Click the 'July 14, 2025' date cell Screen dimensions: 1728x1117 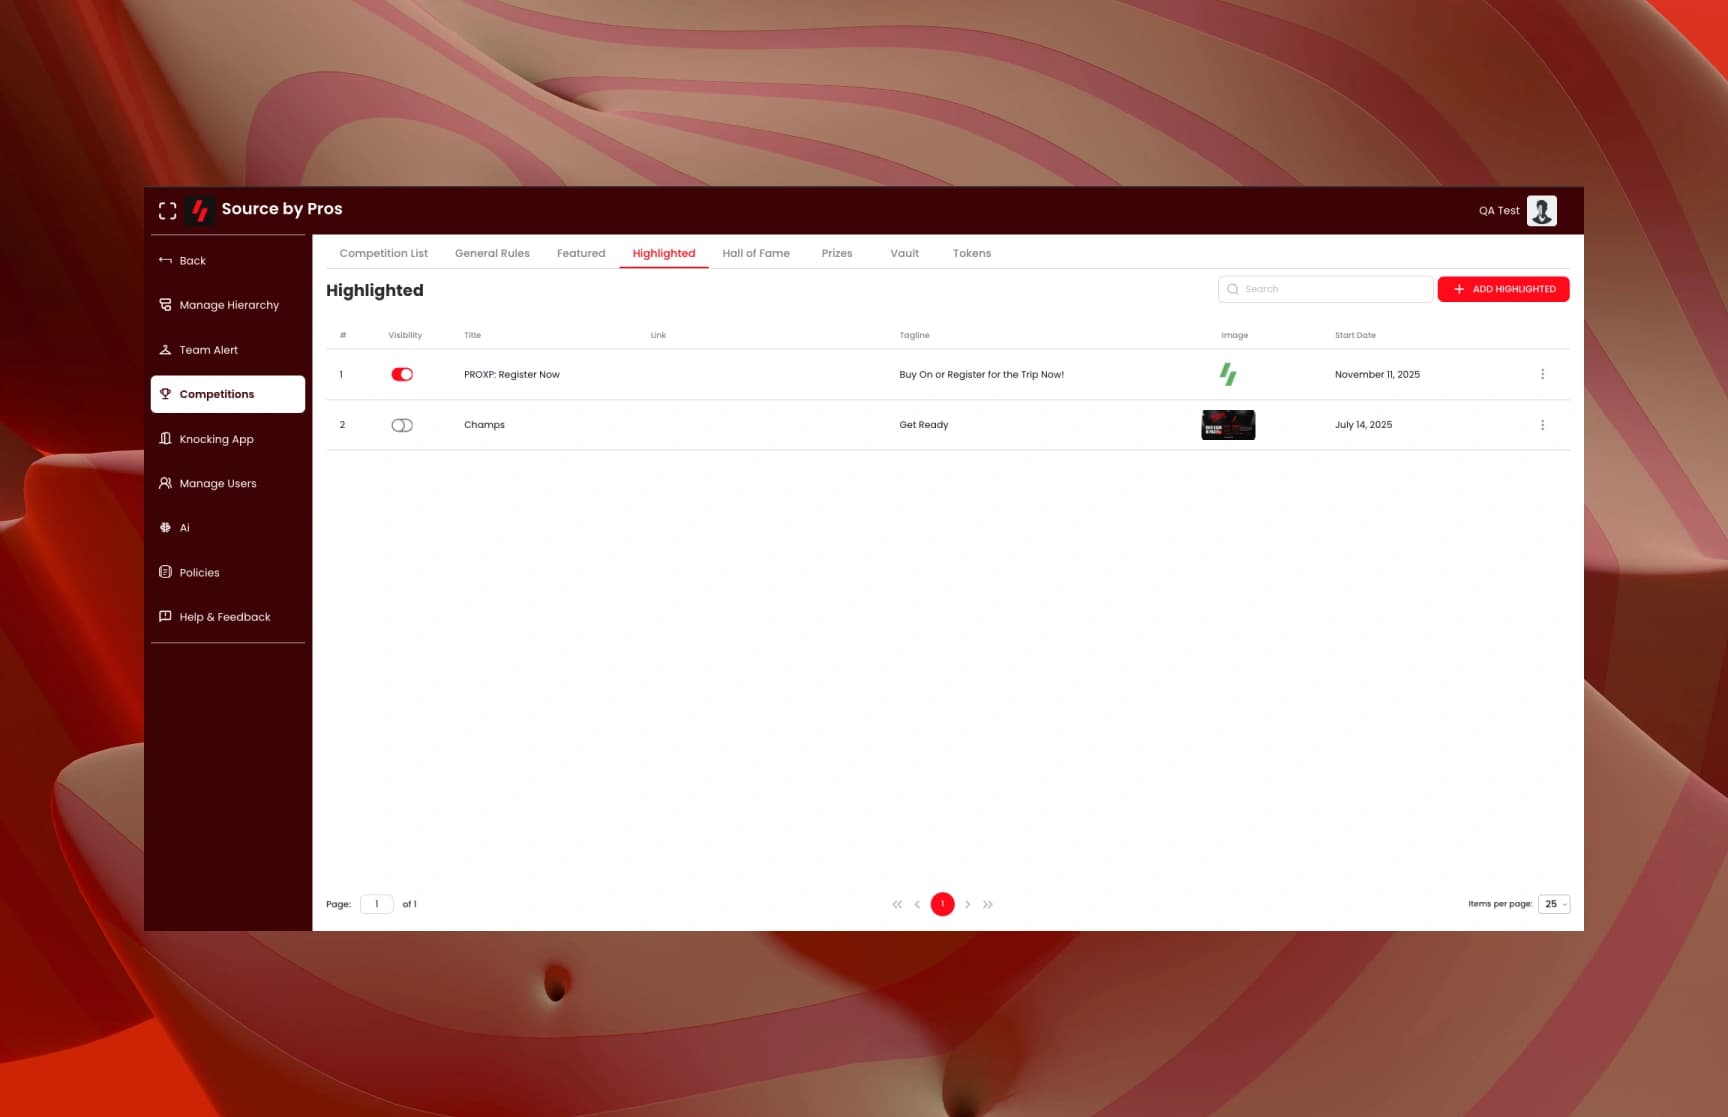(x=1363, y=425)
